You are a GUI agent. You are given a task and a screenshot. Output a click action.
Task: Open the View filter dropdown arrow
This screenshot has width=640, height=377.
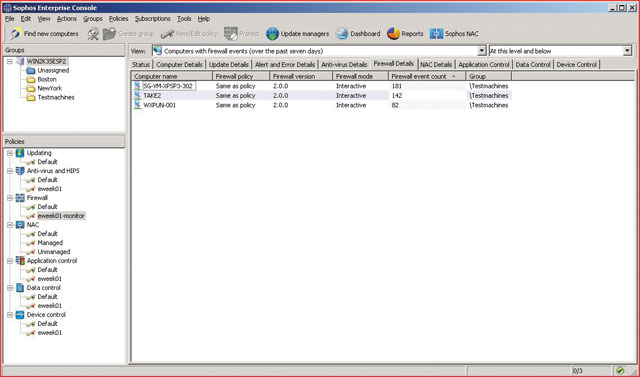tap(482, 51)
